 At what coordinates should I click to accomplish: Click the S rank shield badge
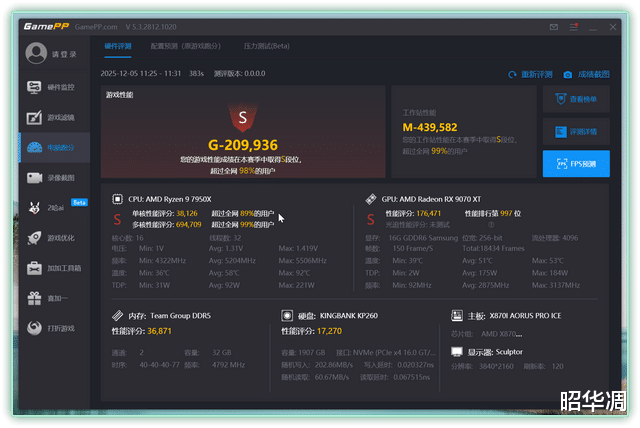[243, 118]
